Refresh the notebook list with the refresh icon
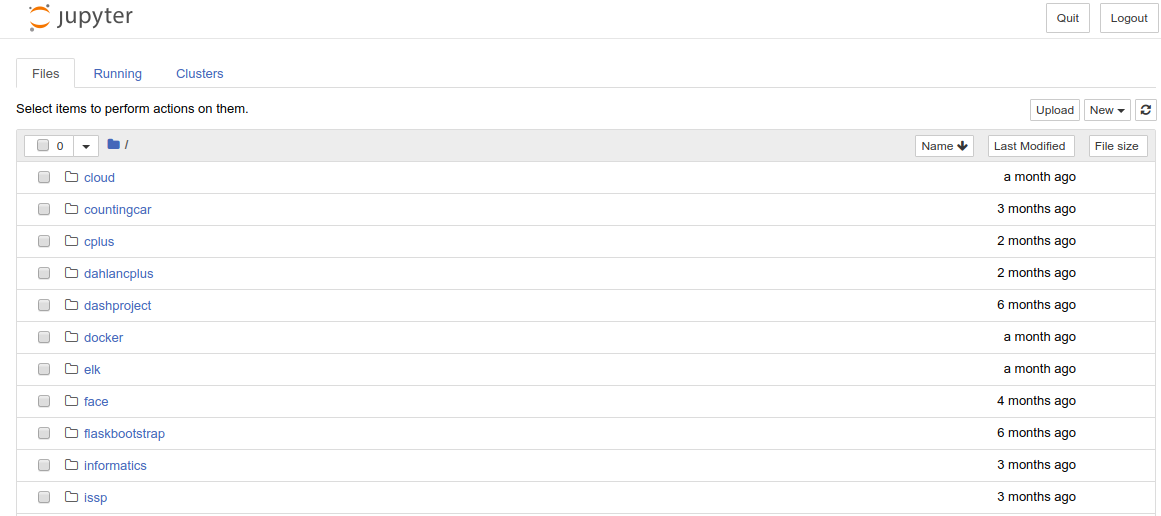This screenshot has width=1161, height=516. click(1145, 110)
